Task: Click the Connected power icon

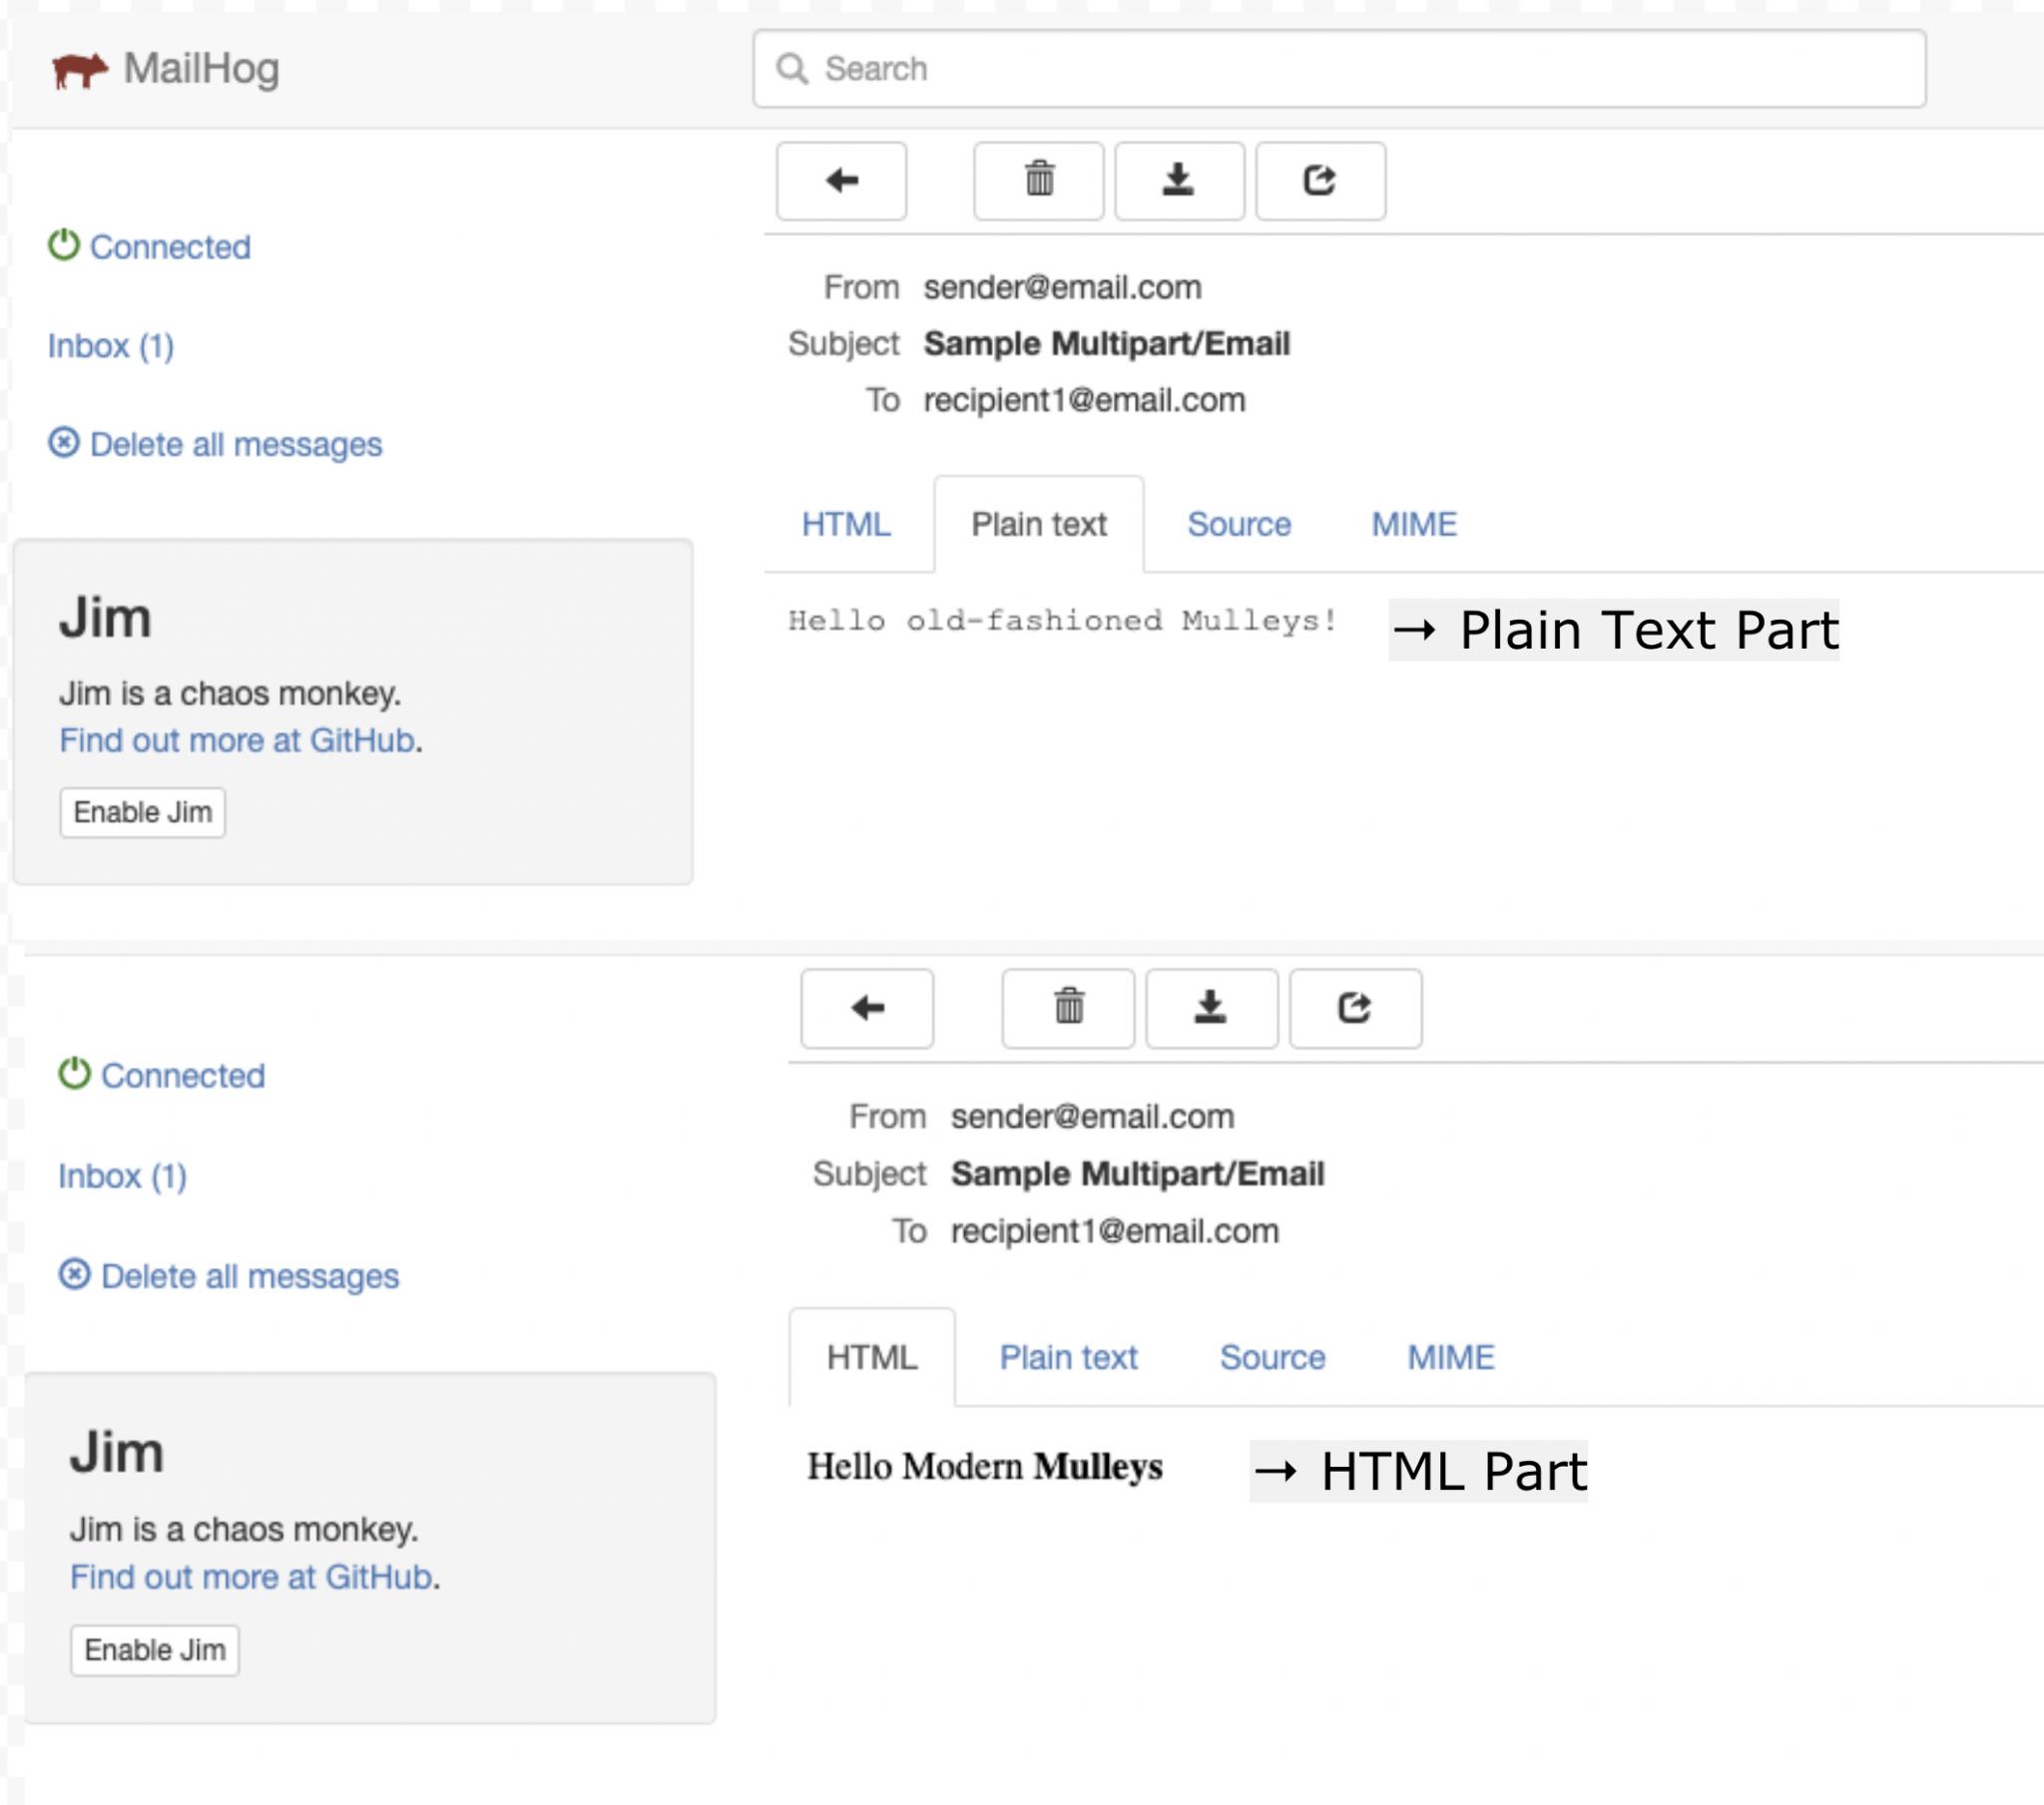Action: pos(63,246)
